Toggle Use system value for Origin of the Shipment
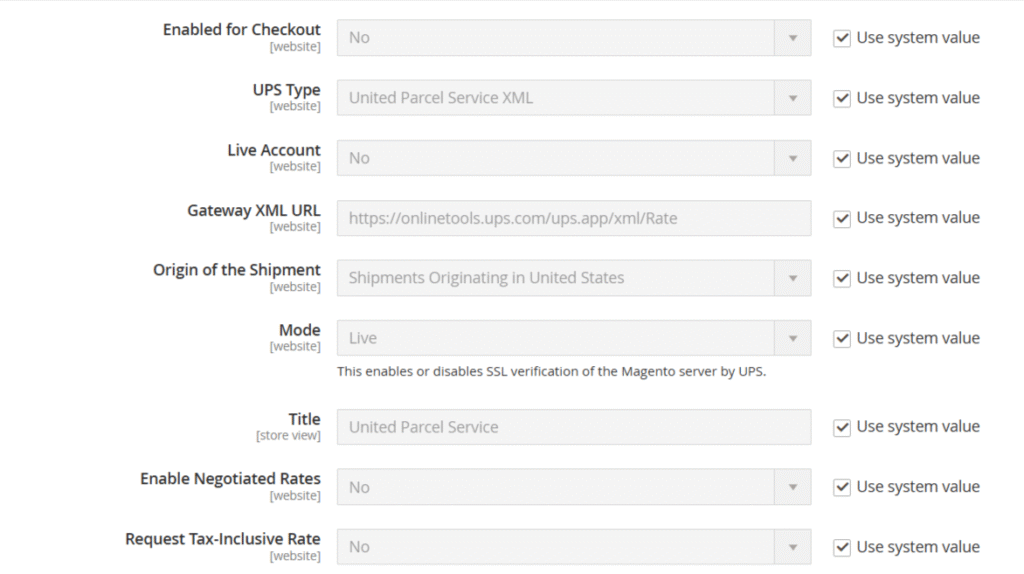Screen dimensions: 1024x574 (x=842, y=278)
